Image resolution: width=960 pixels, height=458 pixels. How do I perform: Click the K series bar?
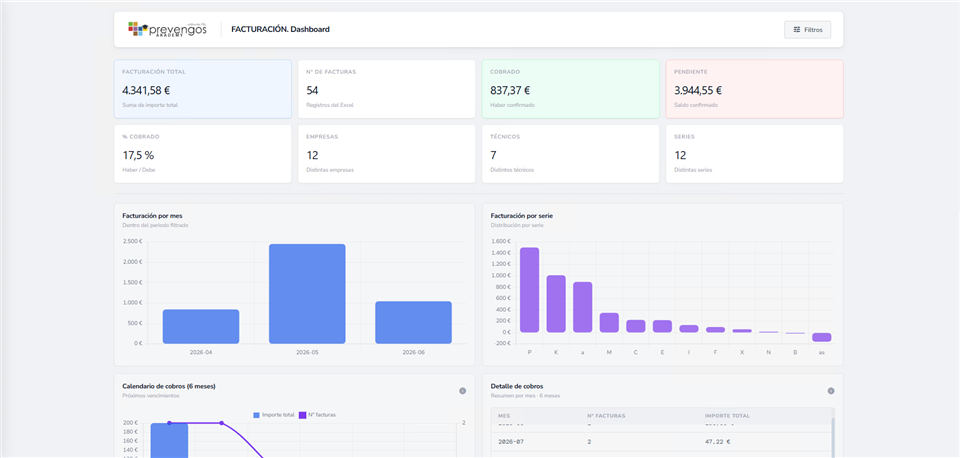556,304
